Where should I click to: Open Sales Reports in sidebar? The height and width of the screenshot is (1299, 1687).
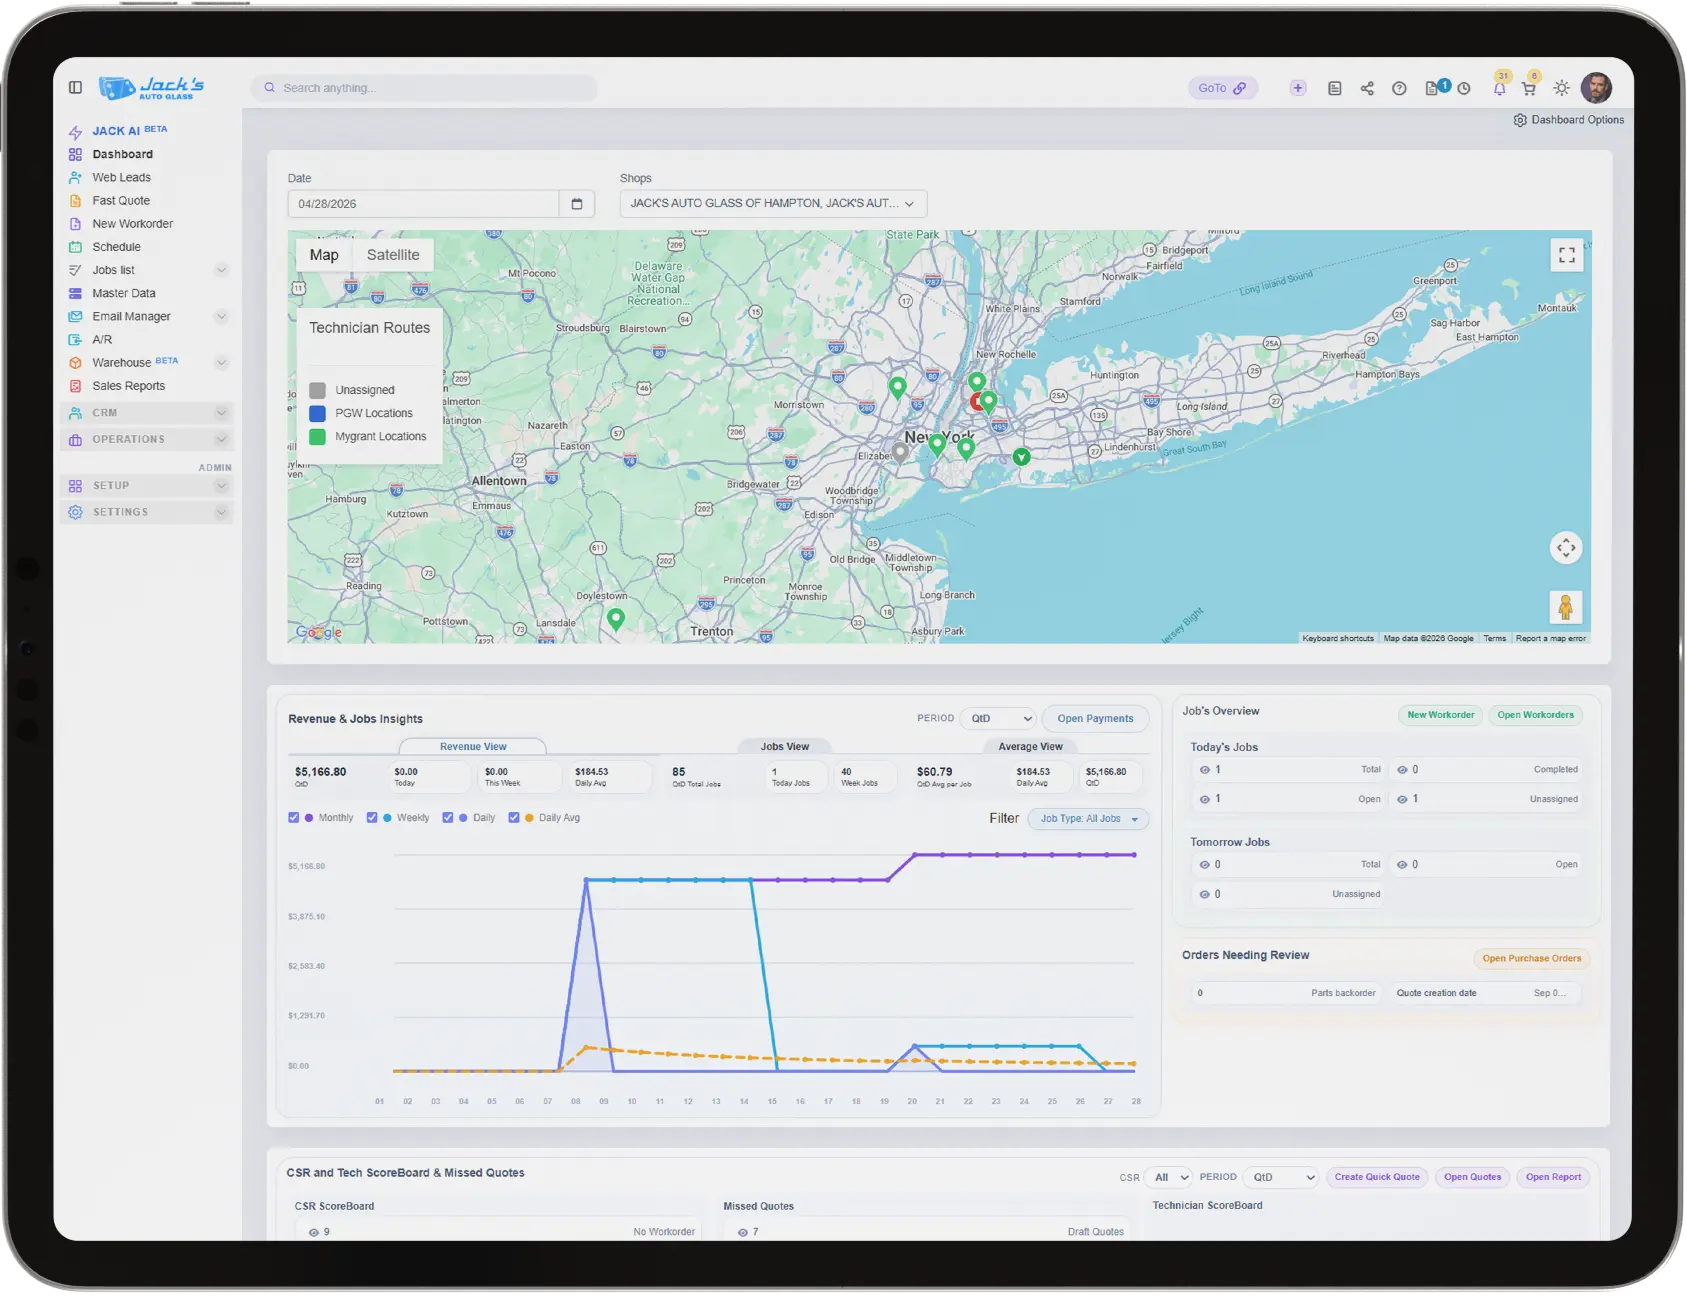point(128,386)
